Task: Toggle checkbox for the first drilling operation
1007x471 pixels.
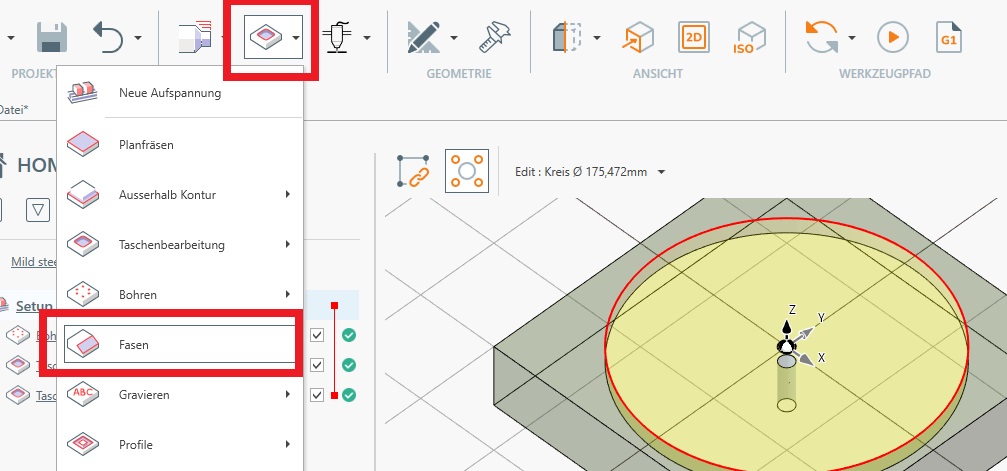Action: tap(317, 335)
